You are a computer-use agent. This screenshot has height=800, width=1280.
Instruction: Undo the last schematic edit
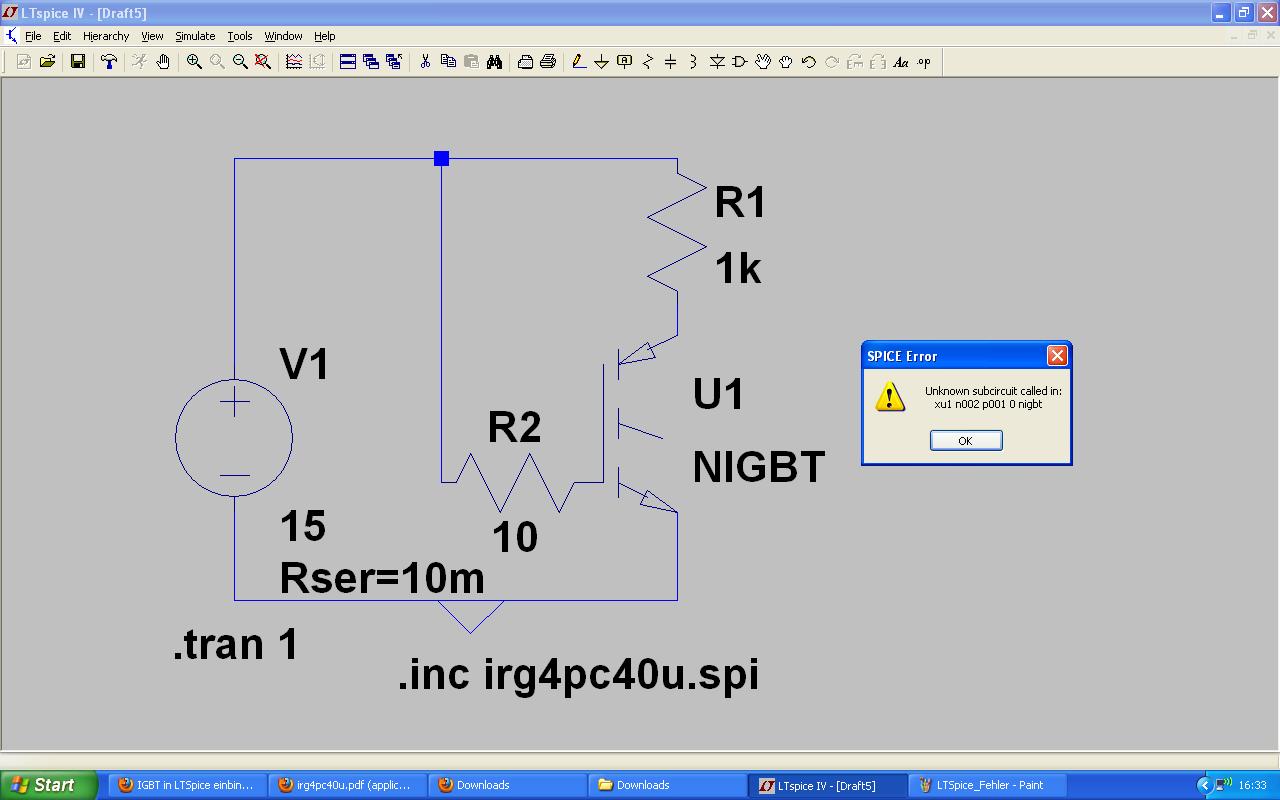click(808, 61)
